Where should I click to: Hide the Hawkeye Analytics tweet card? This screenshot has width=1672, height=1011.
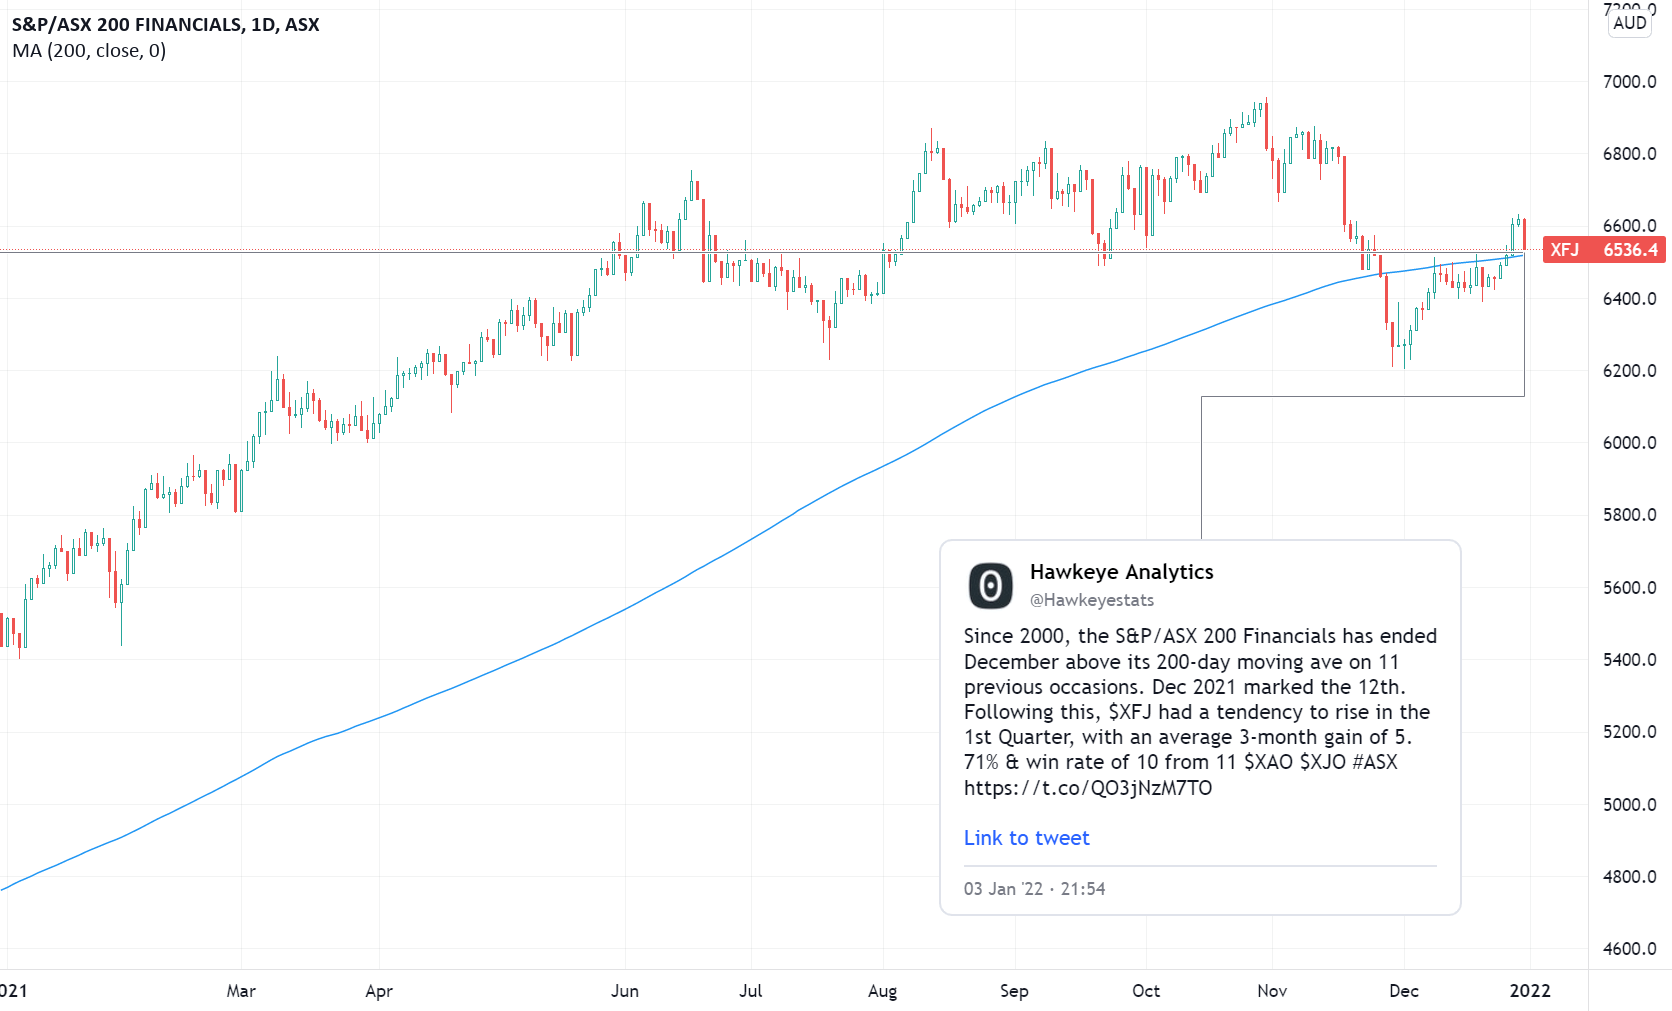pyautogui.click(x=1200, y=730)
